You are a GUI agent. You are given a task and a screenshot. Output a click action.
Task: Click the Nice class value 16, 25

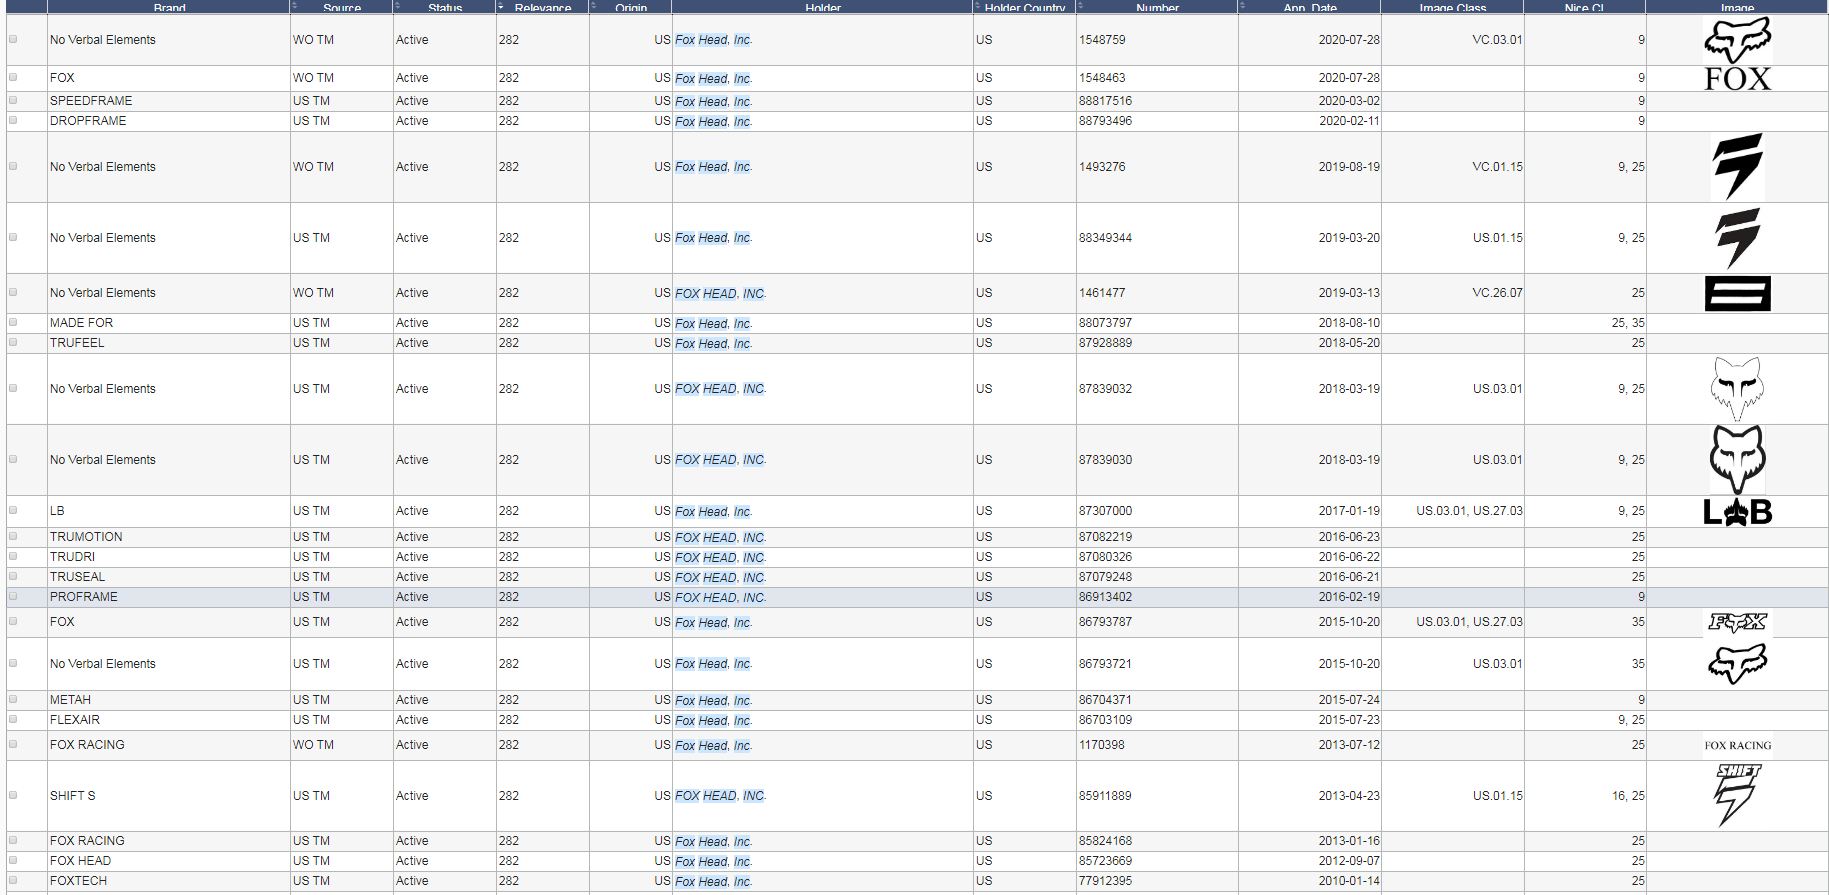[1628, 796]
